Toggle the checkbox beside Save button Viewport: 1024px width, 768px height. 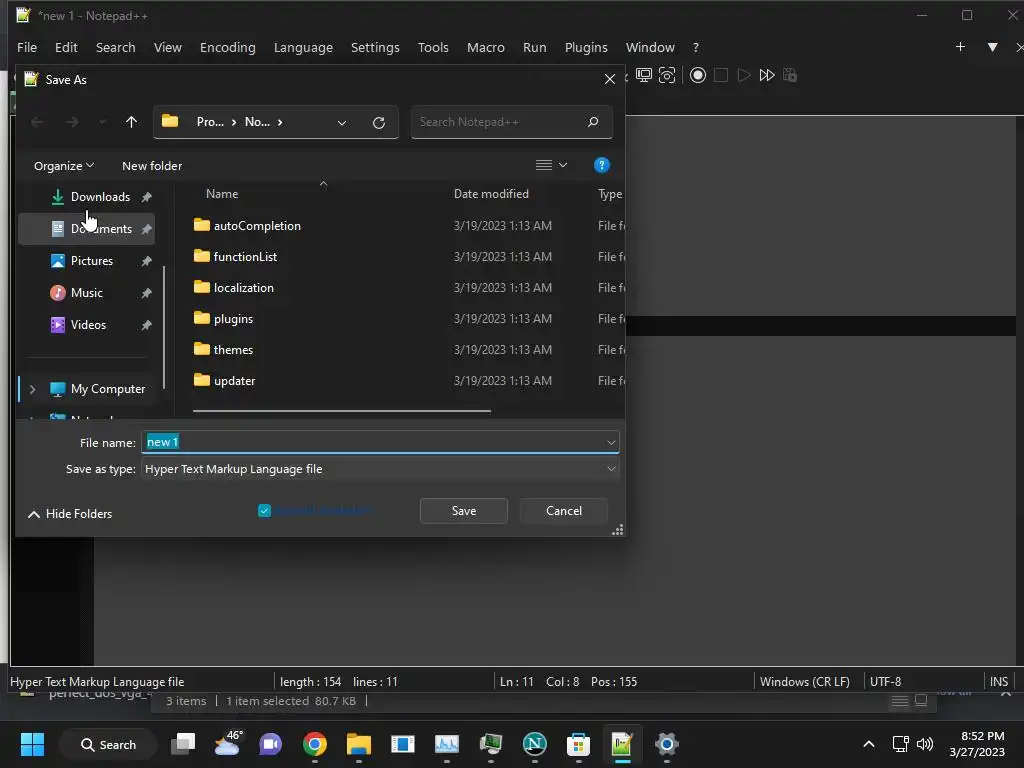[x=264, y=511]
